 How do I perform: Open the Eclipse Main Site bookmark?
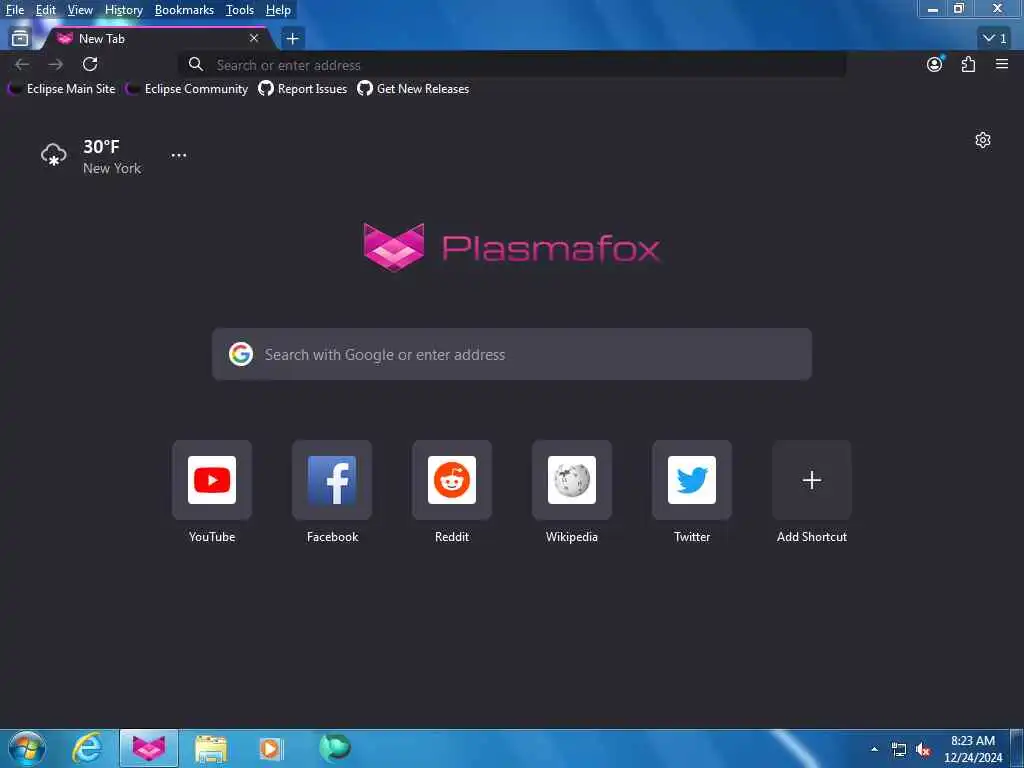(x=61, y=89)
